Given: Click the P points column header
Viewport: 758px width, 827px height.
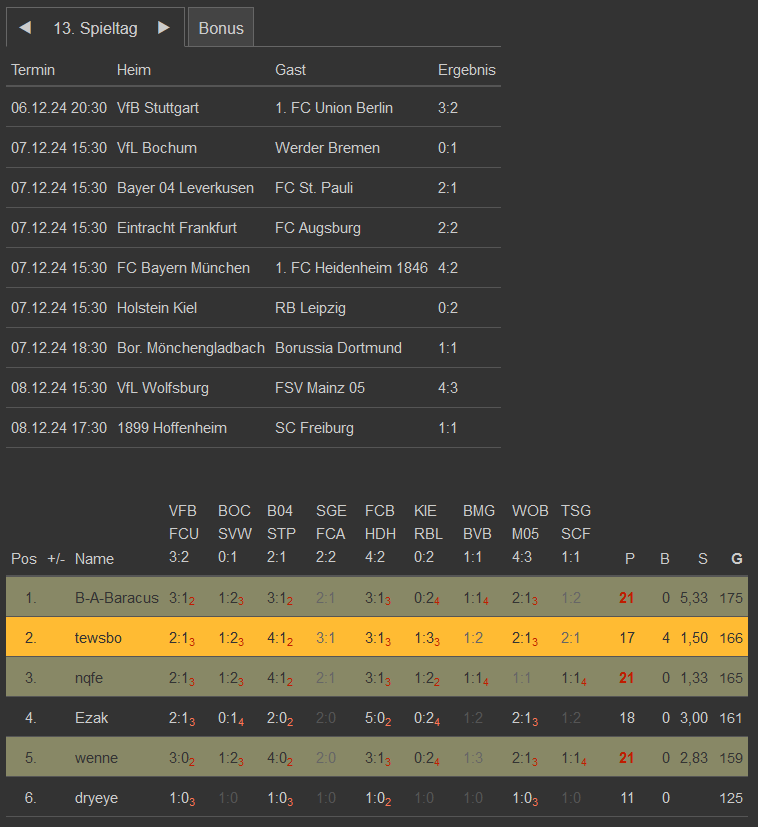Looking at the screenshot, I should (629, 558).
